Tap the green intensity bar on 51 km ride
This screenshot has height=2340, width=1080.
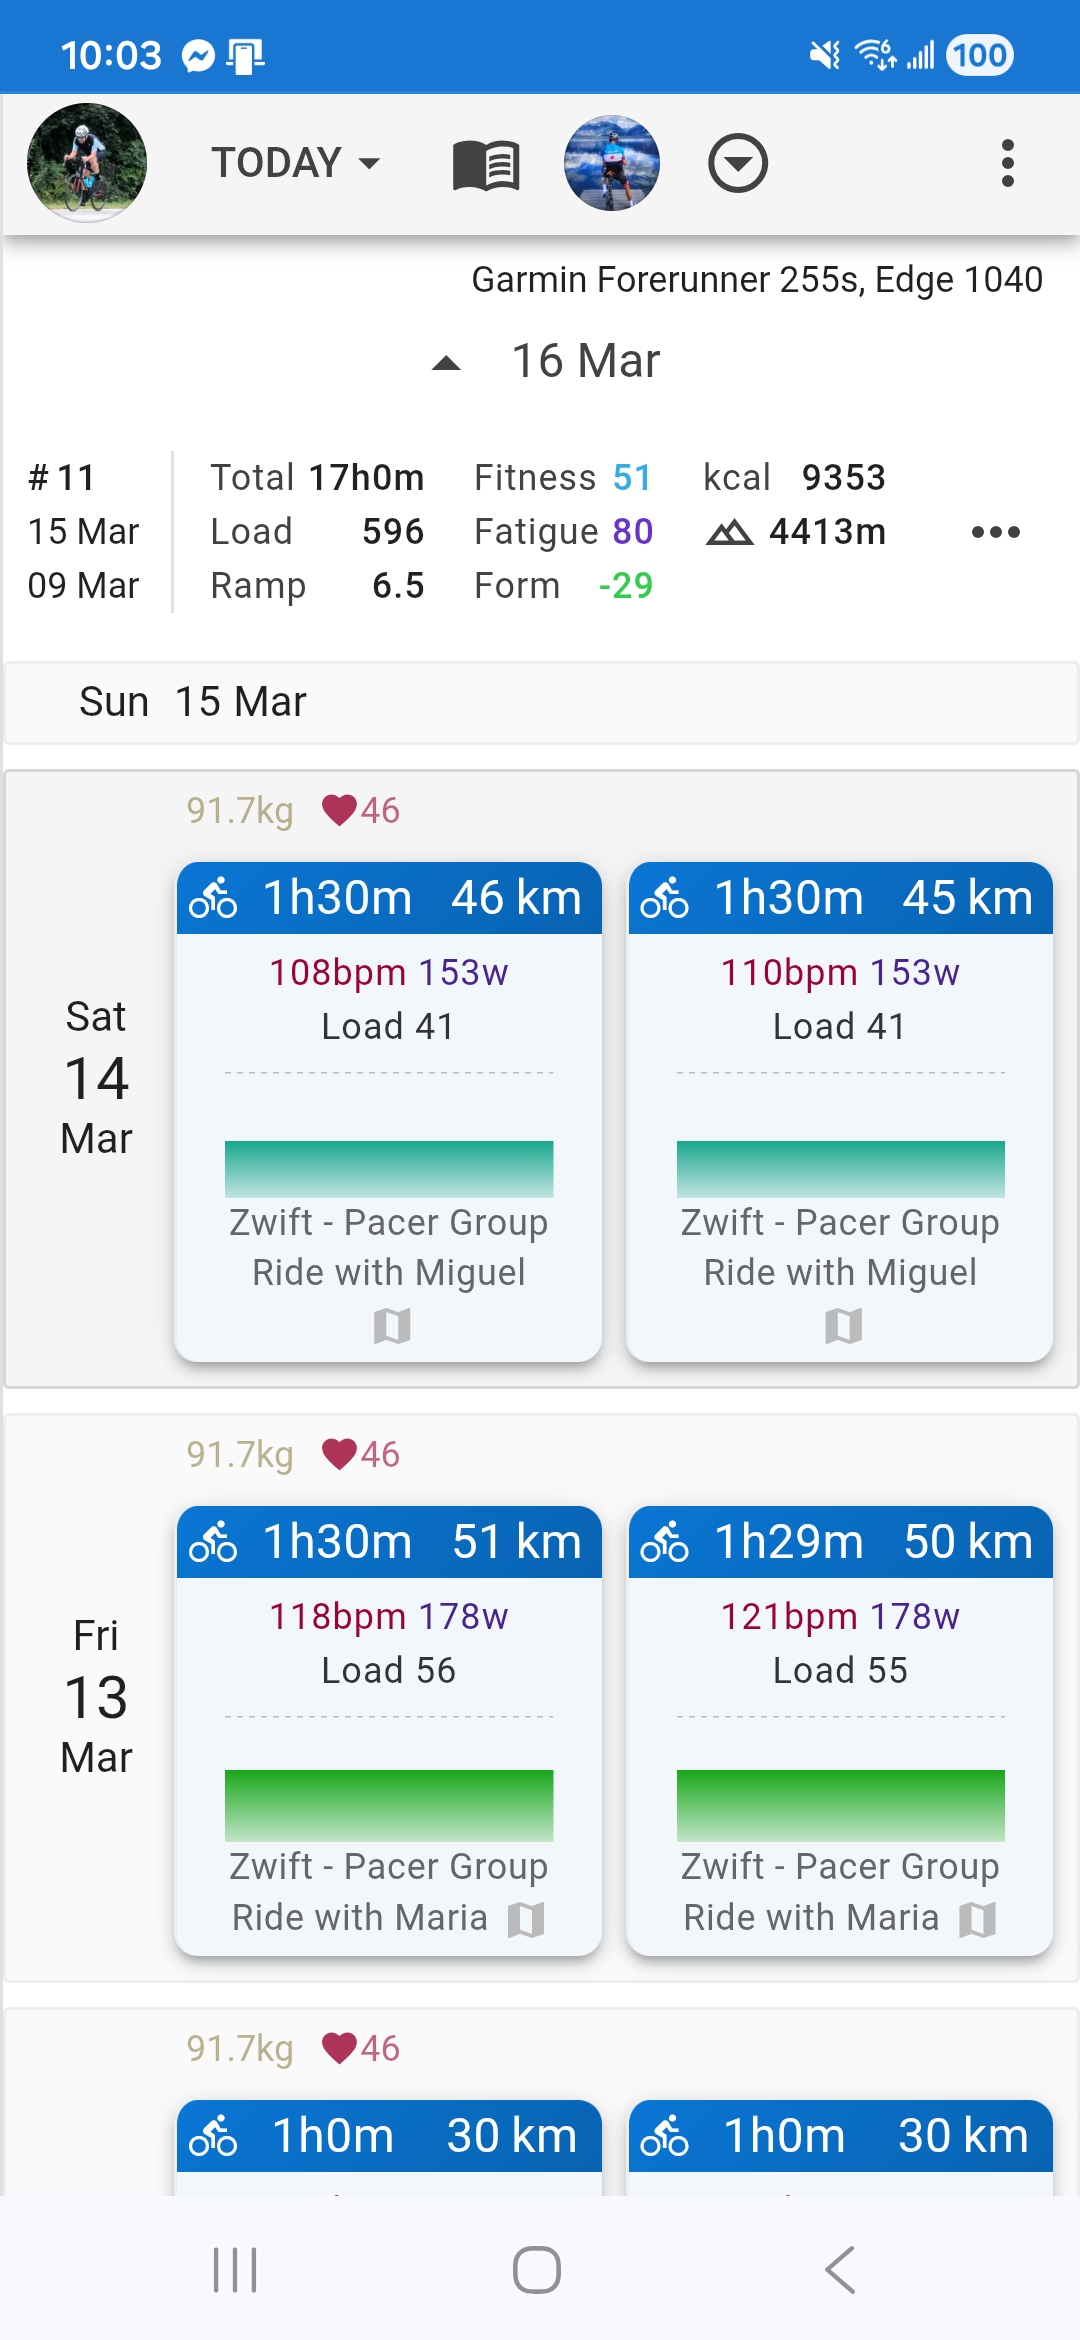tap(389, 1805)
